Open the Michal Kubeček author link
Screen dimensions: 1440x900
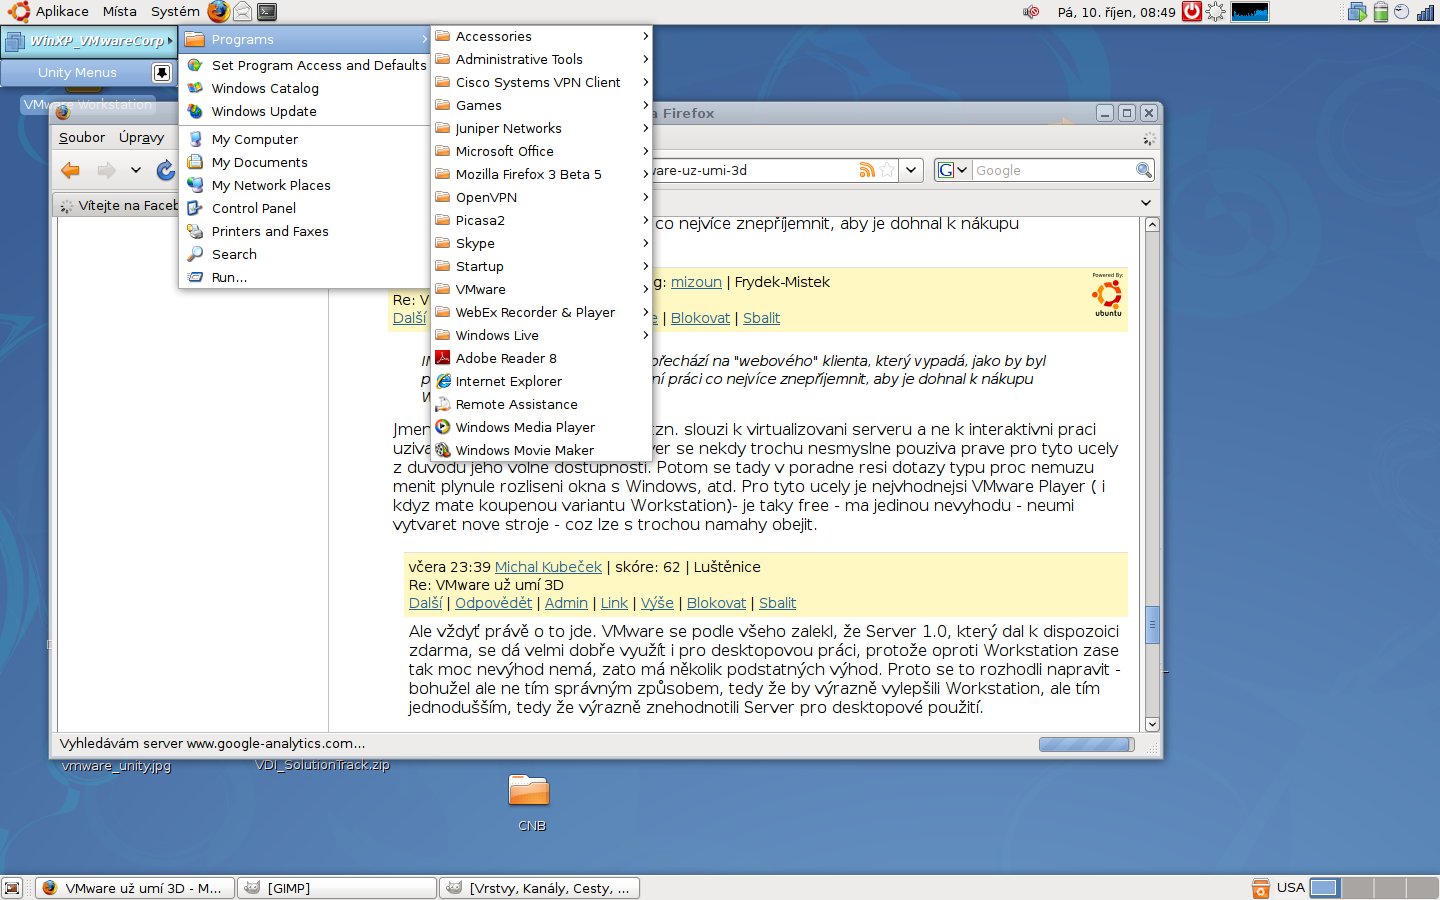(548, 567)
